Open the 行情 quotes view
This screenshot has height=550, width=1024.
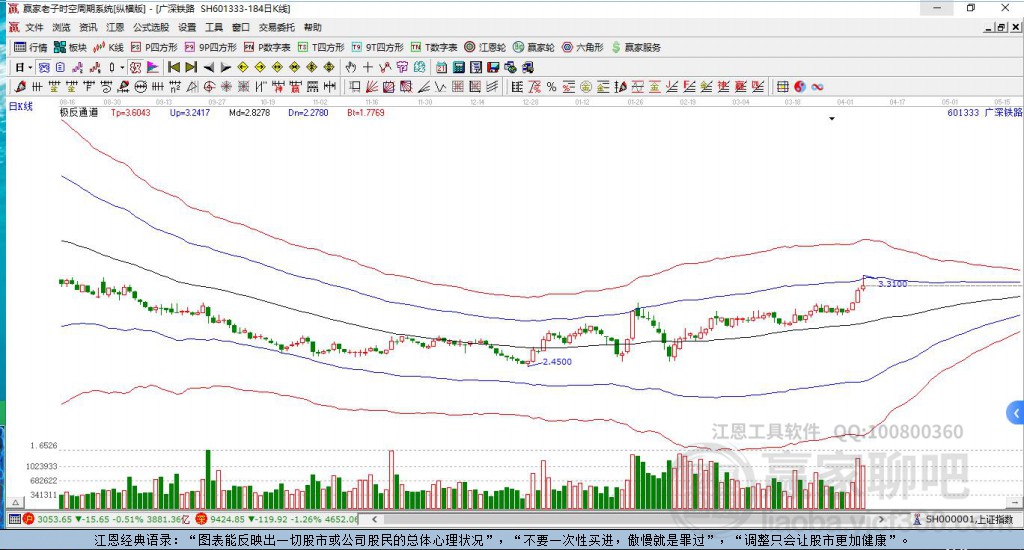click(31, 47)
